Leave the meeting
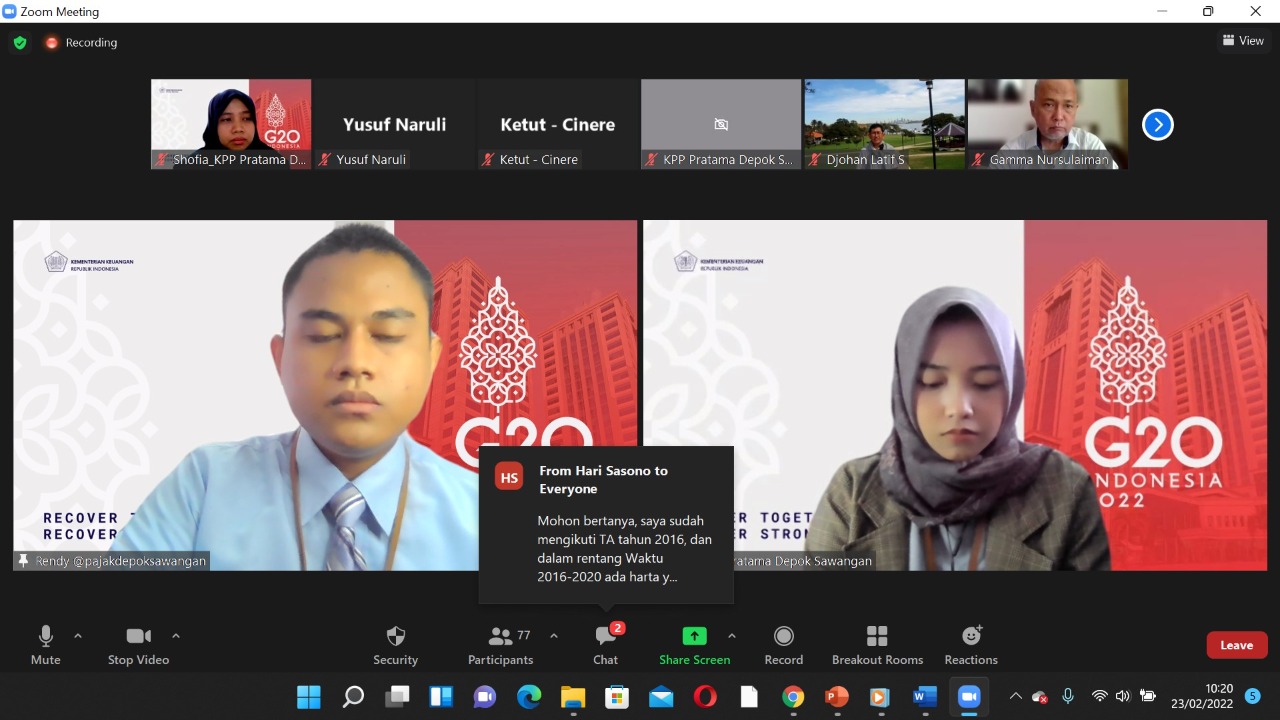The height and width of the screenshot is (720, 1280). [1236, 645]
